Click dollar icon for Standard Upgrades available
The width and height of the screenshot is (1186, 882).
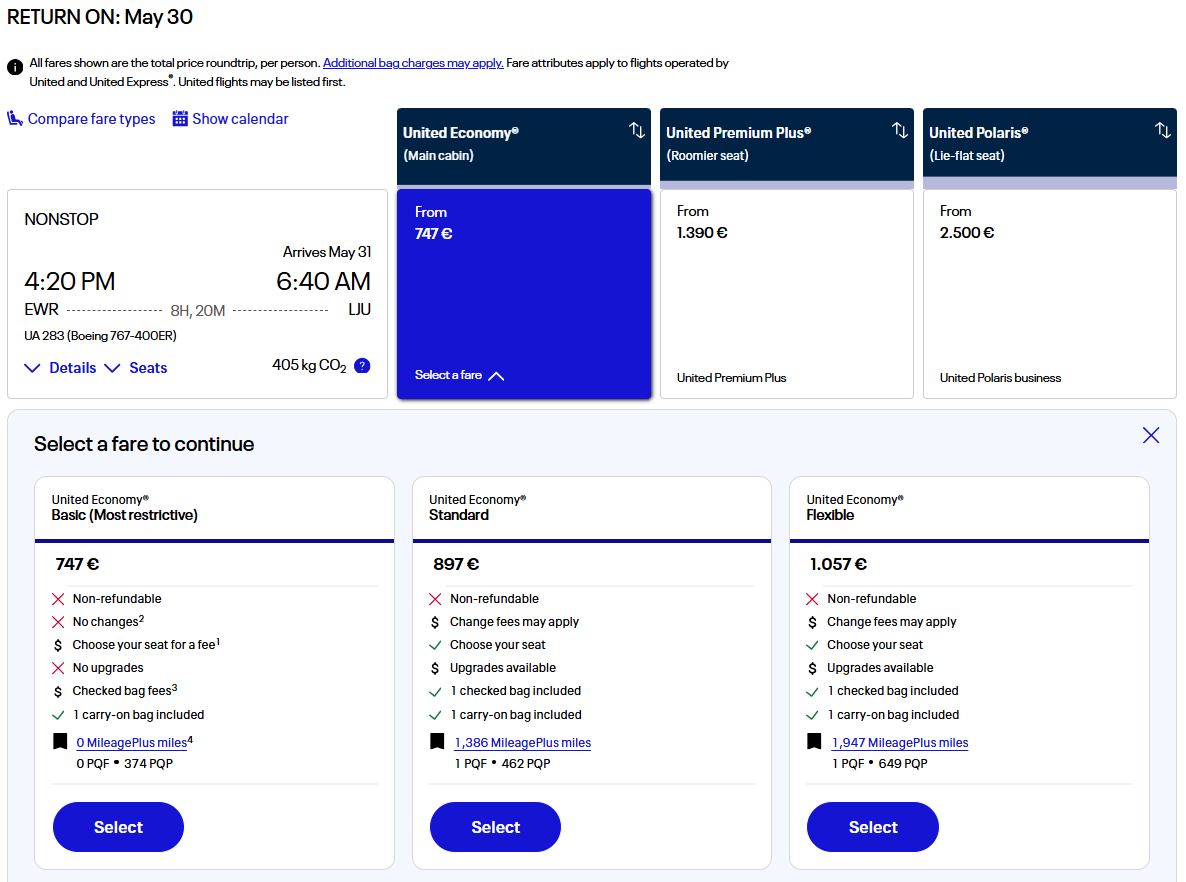click(435, 668)
